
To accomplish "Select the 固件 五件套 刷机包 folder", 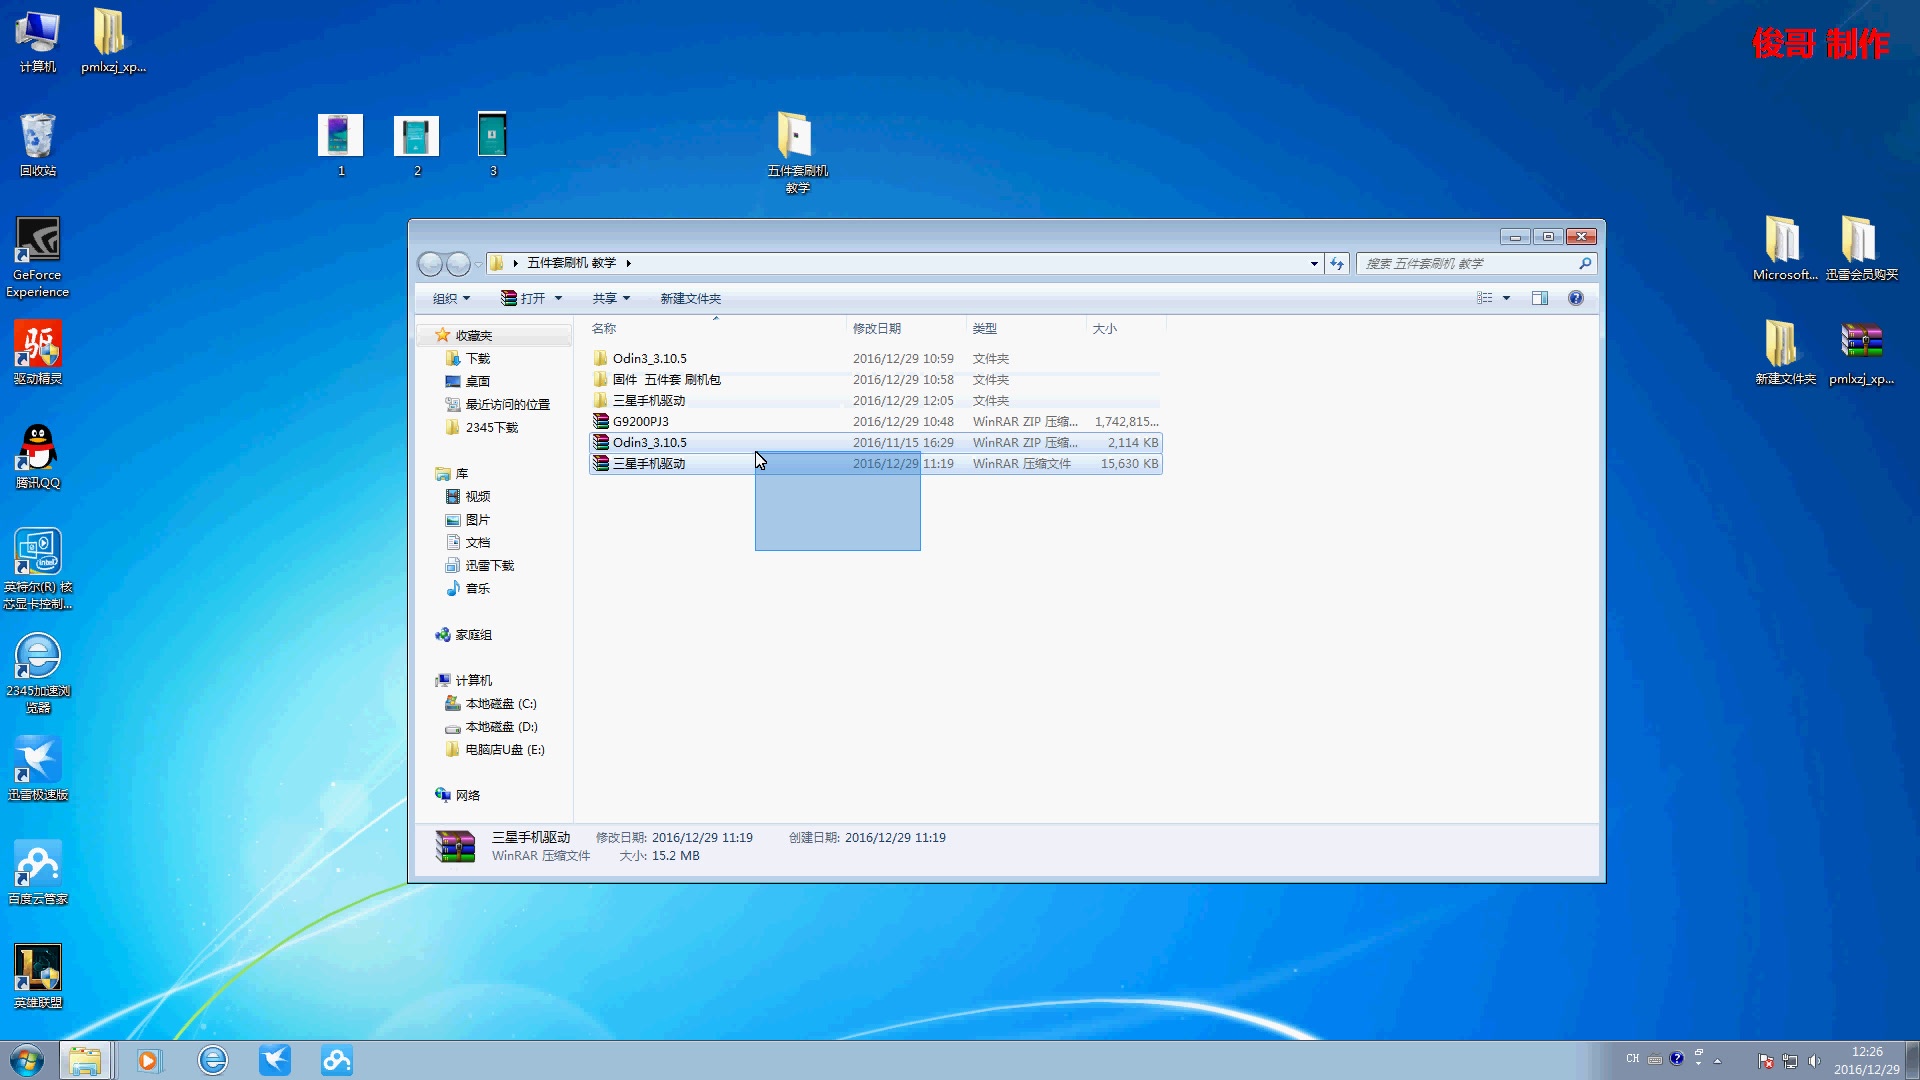I will 876,379.
